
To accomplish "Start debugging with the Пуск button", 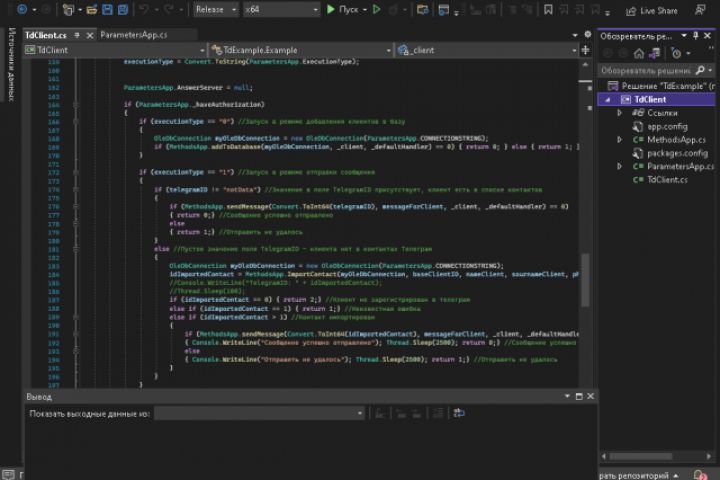I will [x=342, y=10].
